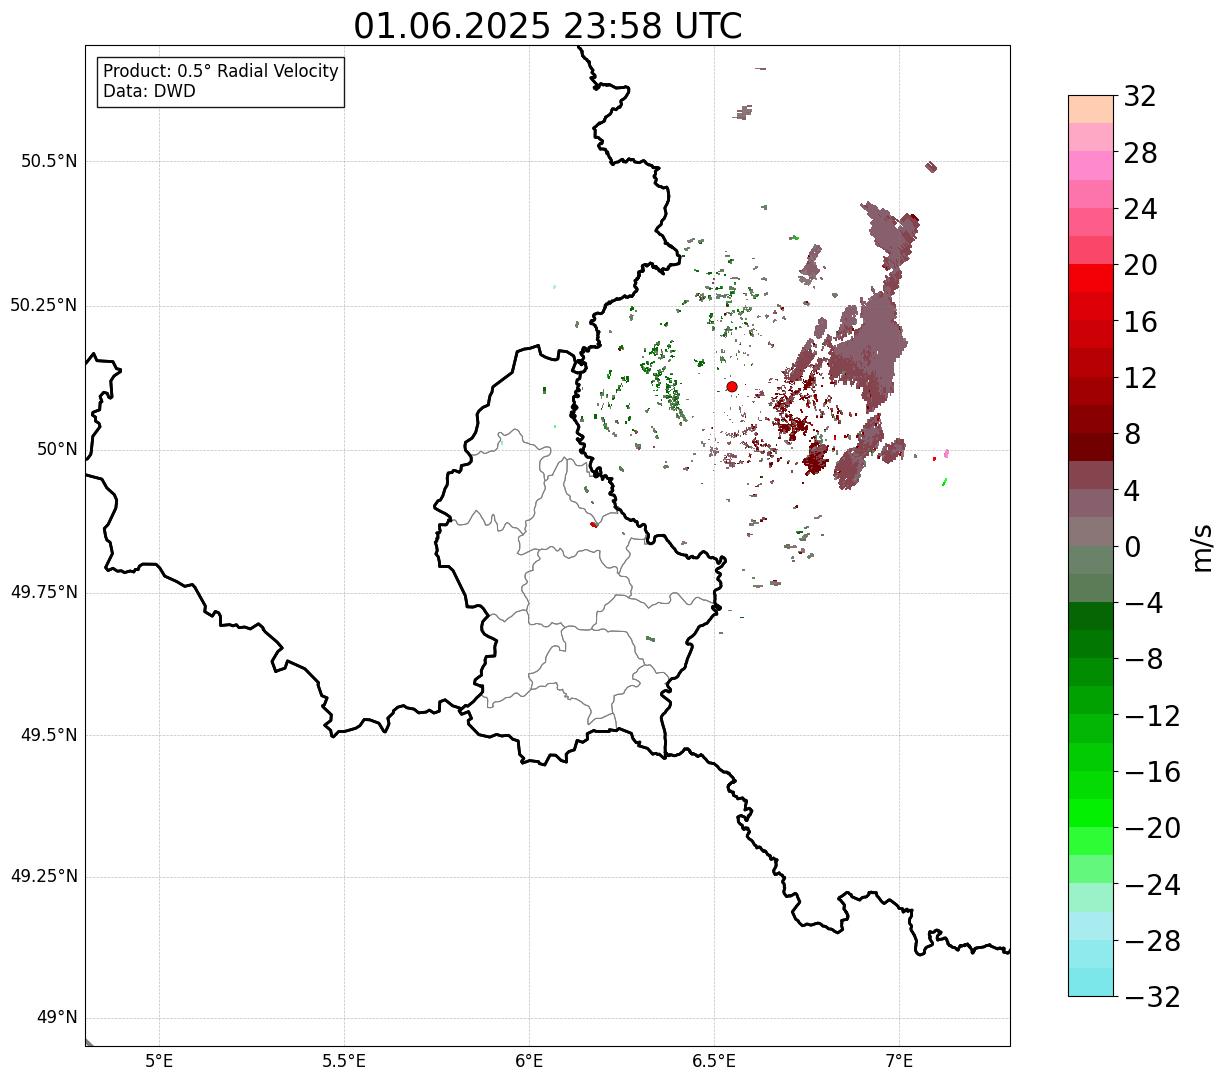
Task: Click the latitude label '50.5°N'
Action: coord(49,161)
